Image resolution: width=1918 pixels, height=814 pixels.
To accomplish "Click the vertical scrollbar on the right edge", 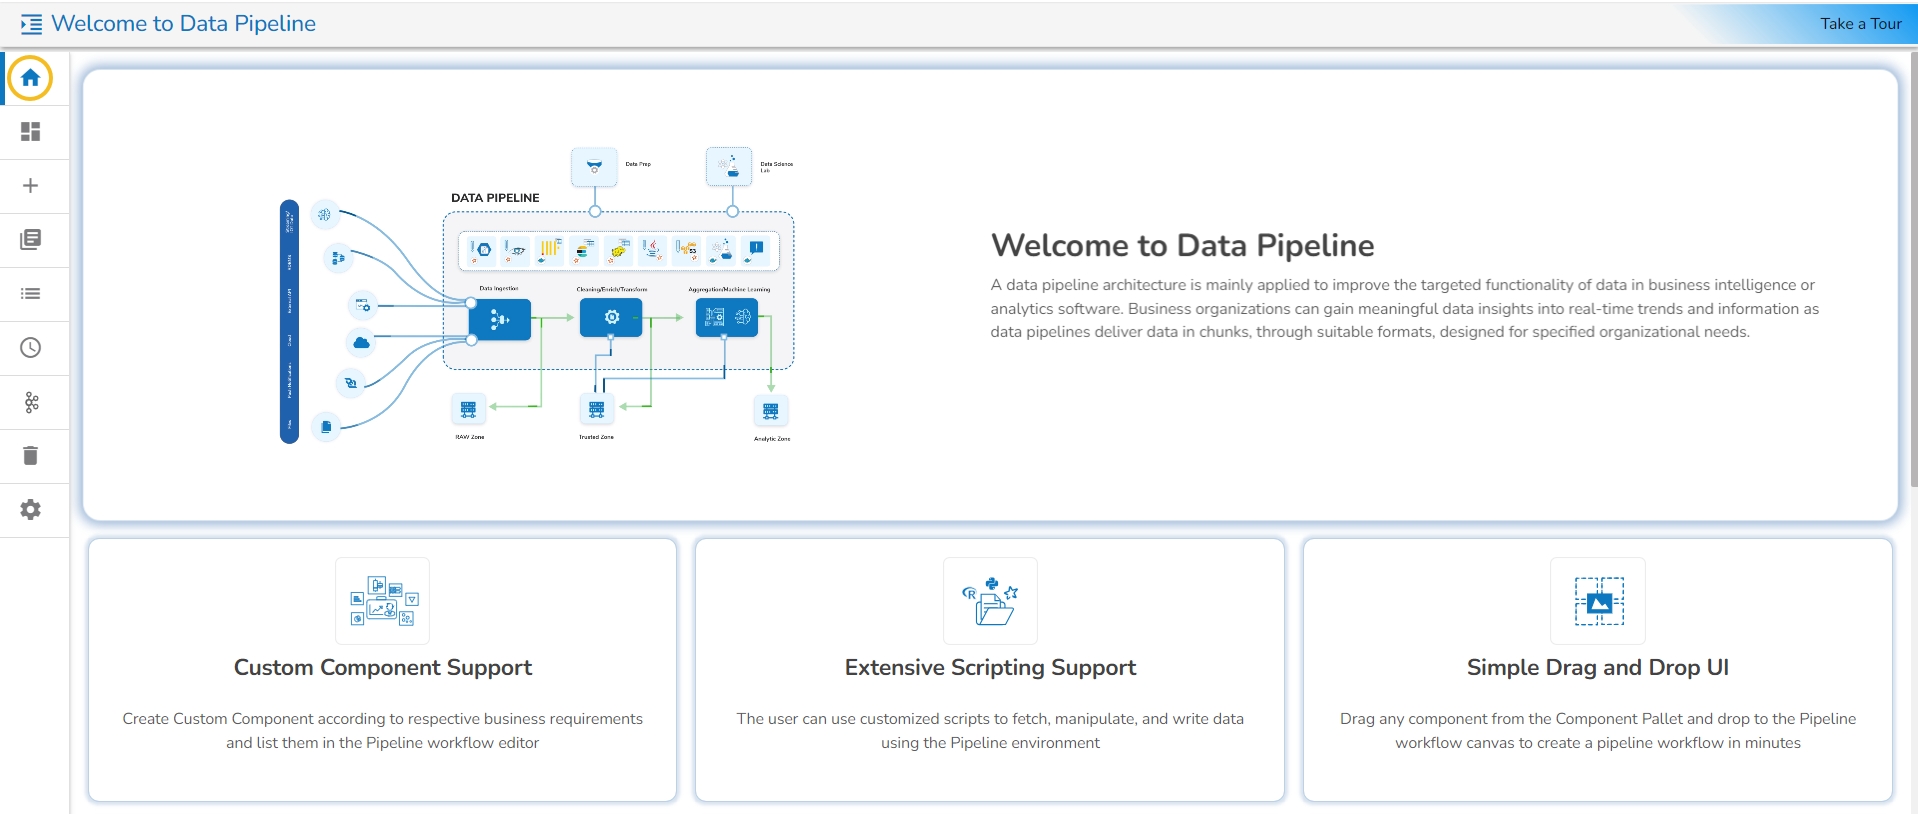I will point(1913,270).
